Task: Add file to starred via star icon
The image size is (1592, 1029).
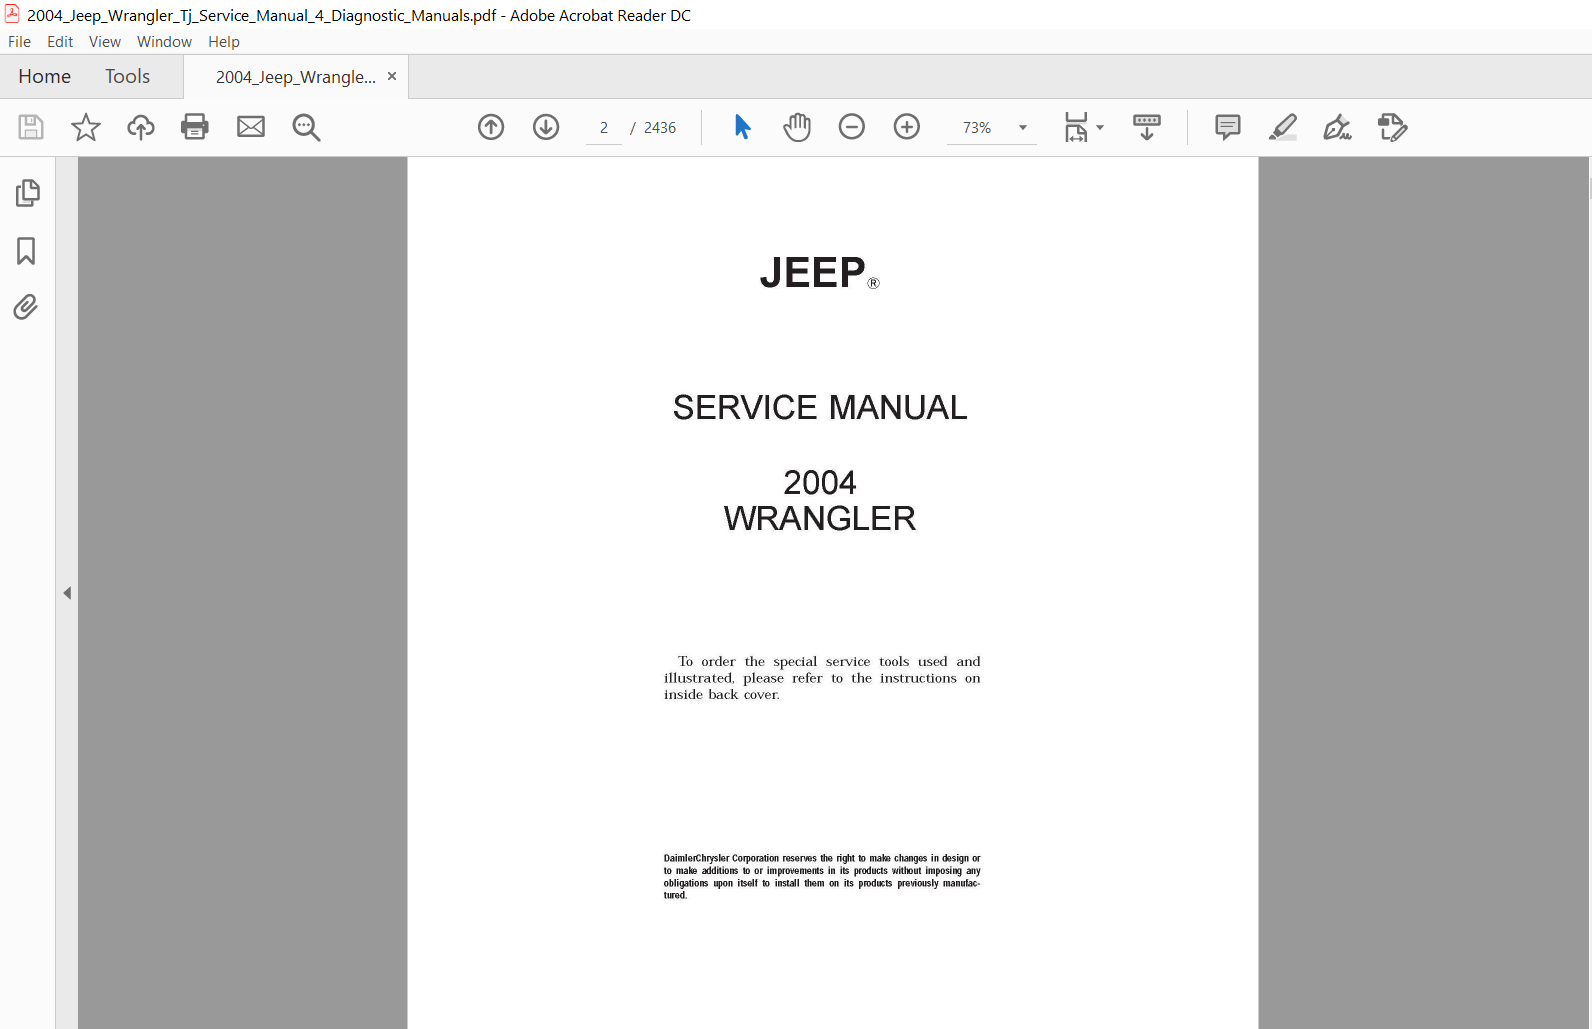Action: (86, 127)
